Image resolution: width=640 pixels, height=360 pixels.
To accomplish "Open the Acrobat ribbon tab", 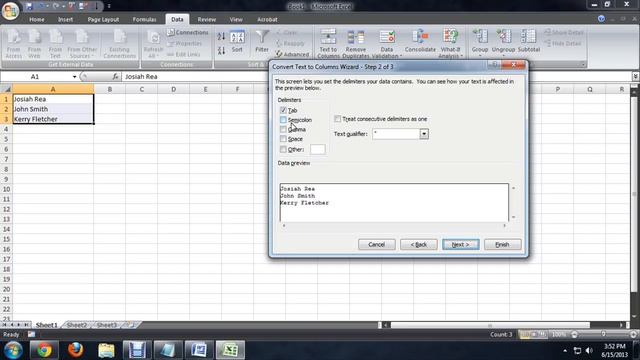I will [x=267, y=19].
